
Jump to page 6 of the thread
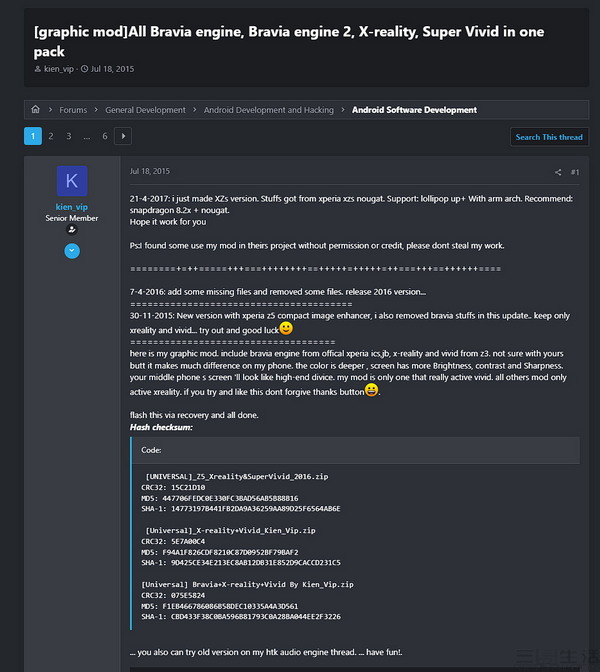tap(105, 136)
